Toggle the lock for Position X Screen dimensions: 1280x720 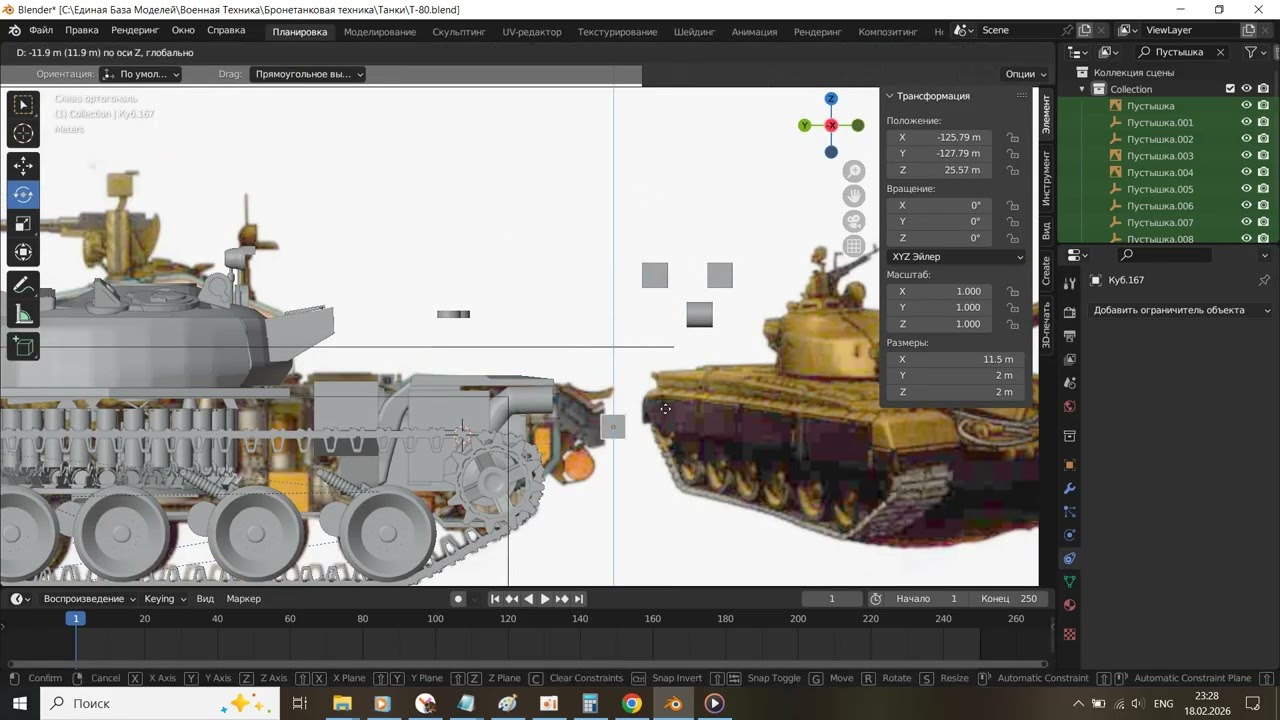coord(1013,138)
